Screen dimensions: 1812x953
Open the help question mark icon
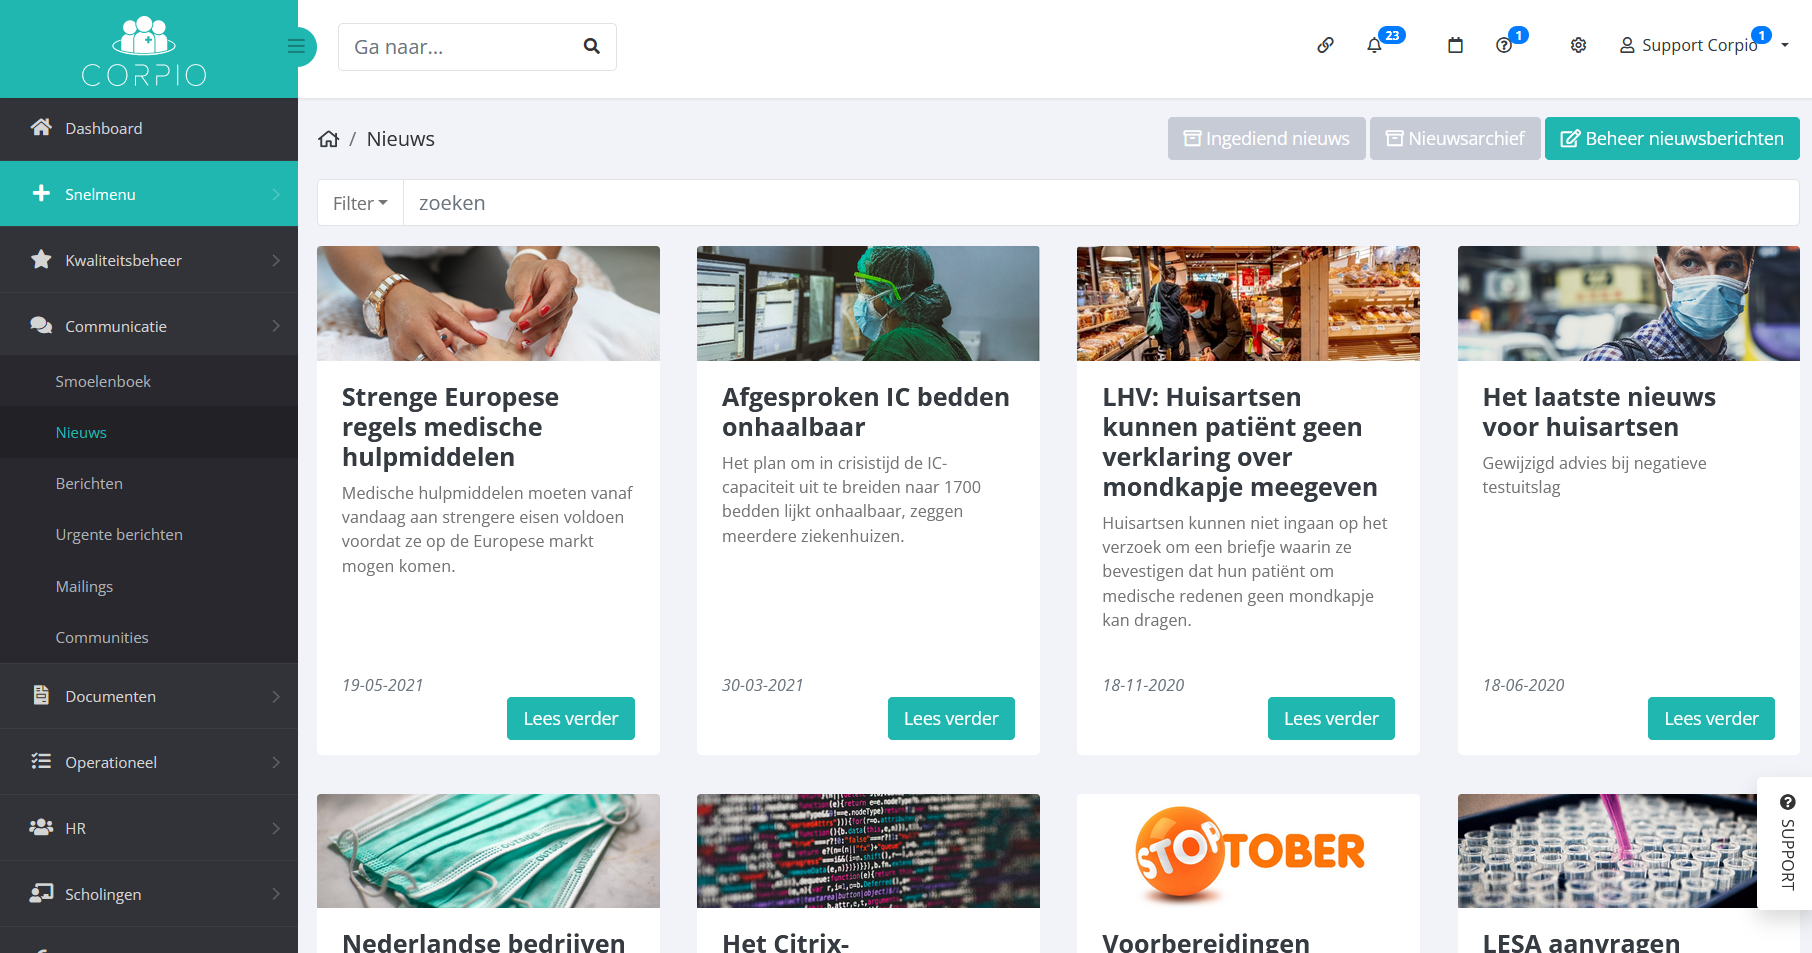coord(1504,46)
